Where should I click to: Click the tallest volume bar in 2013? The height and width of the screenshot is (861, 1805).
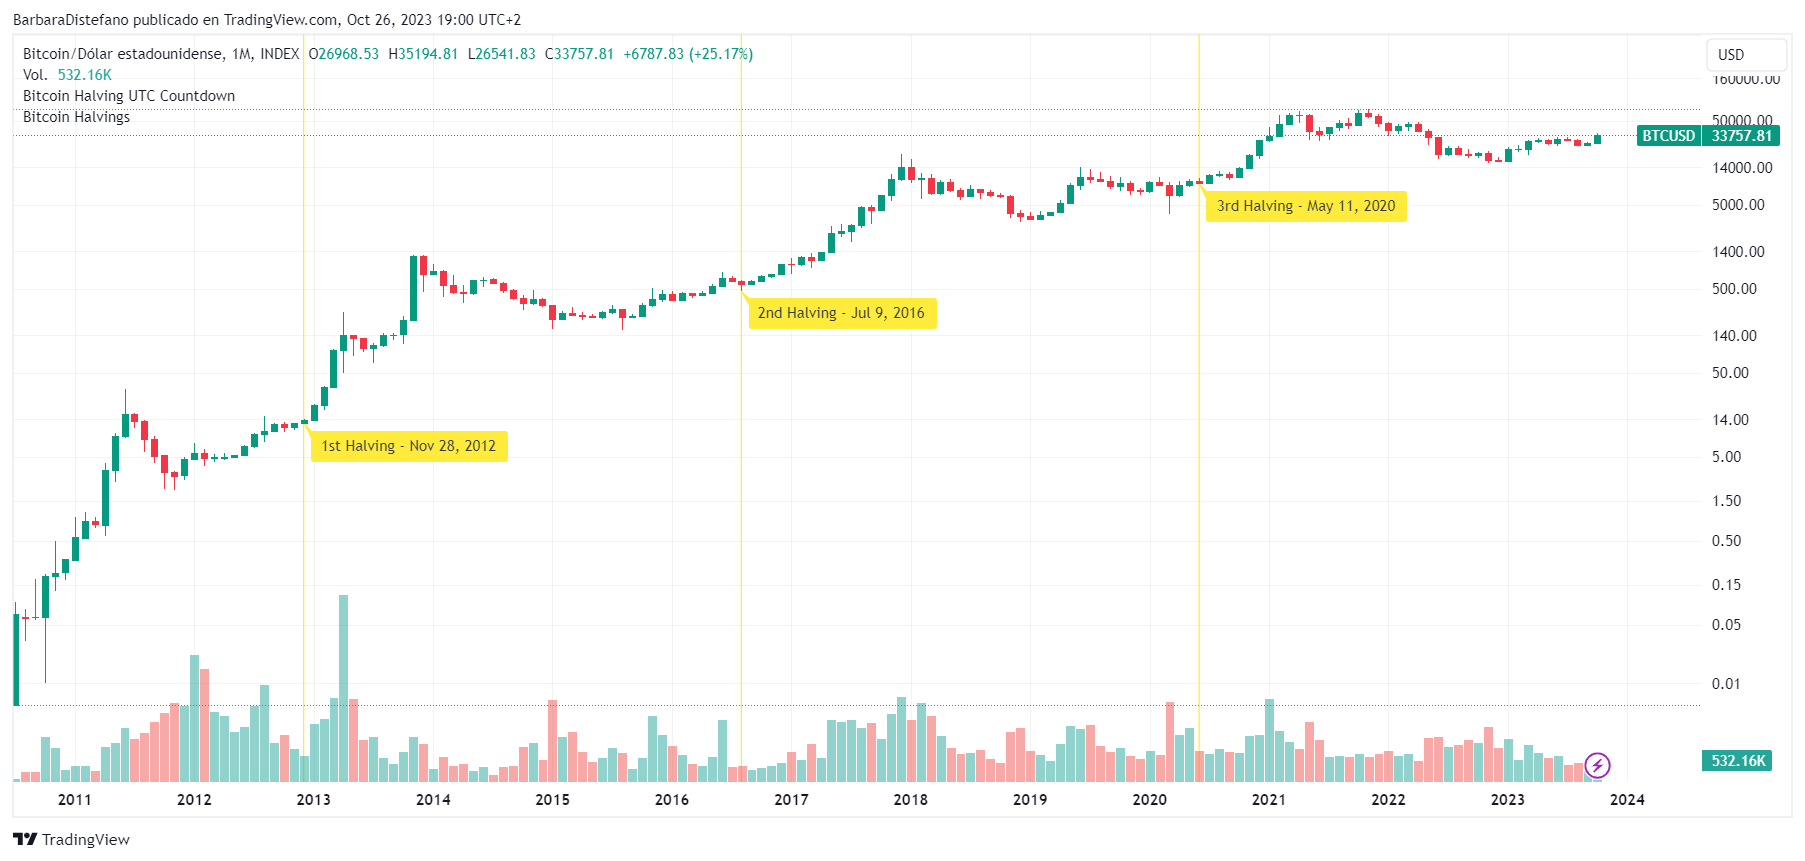point(343,688)
